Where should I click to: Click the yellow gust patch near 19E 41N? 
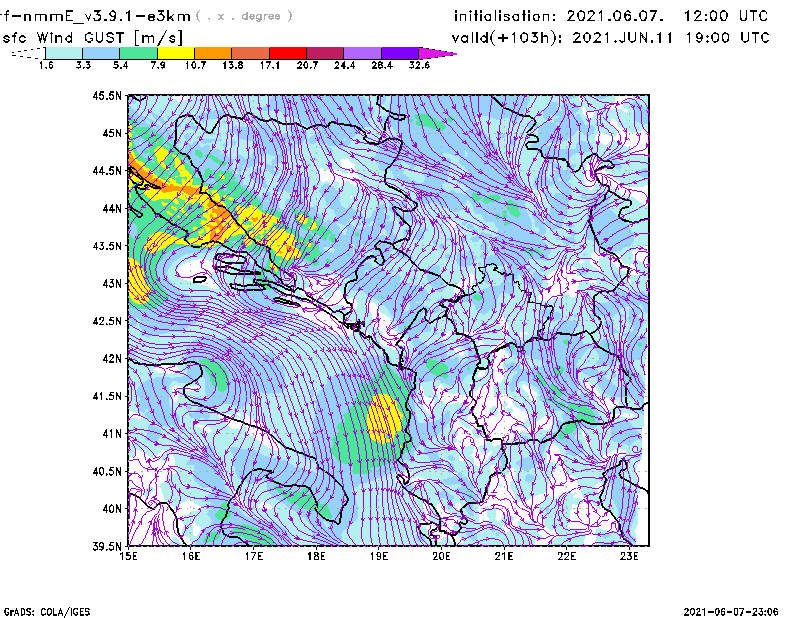383,417
